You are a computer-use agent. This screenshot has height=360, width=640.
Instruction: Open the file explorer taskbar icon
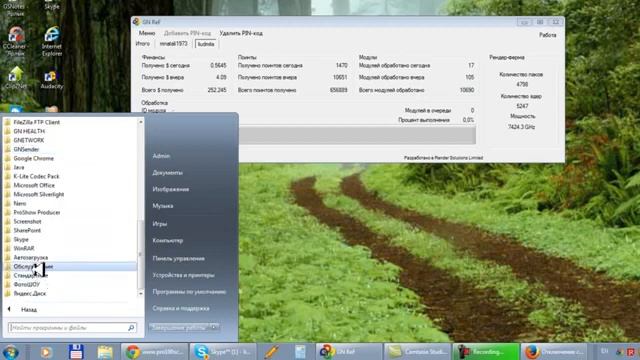click(x=105, y=352)
